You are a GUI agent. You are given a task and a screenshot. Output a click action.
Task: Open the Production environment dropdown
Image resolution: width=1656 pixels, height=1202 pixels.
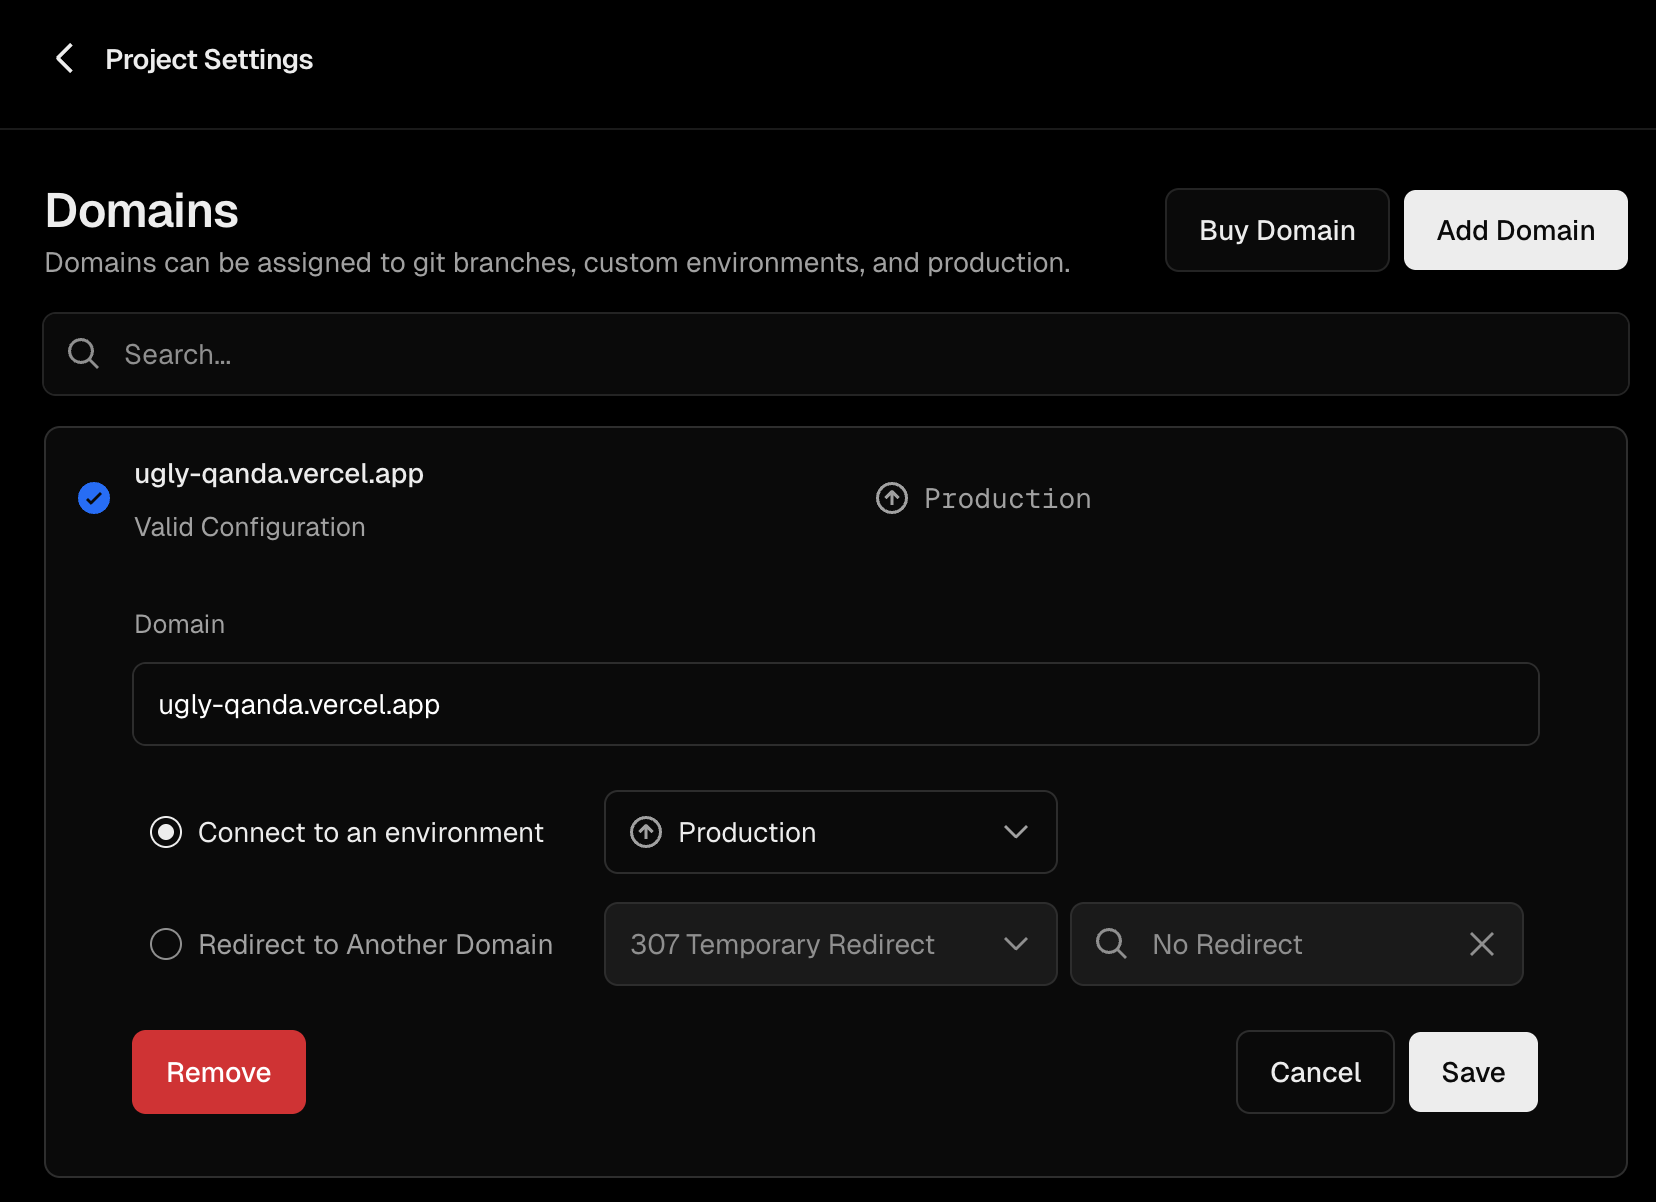(830, 832)
